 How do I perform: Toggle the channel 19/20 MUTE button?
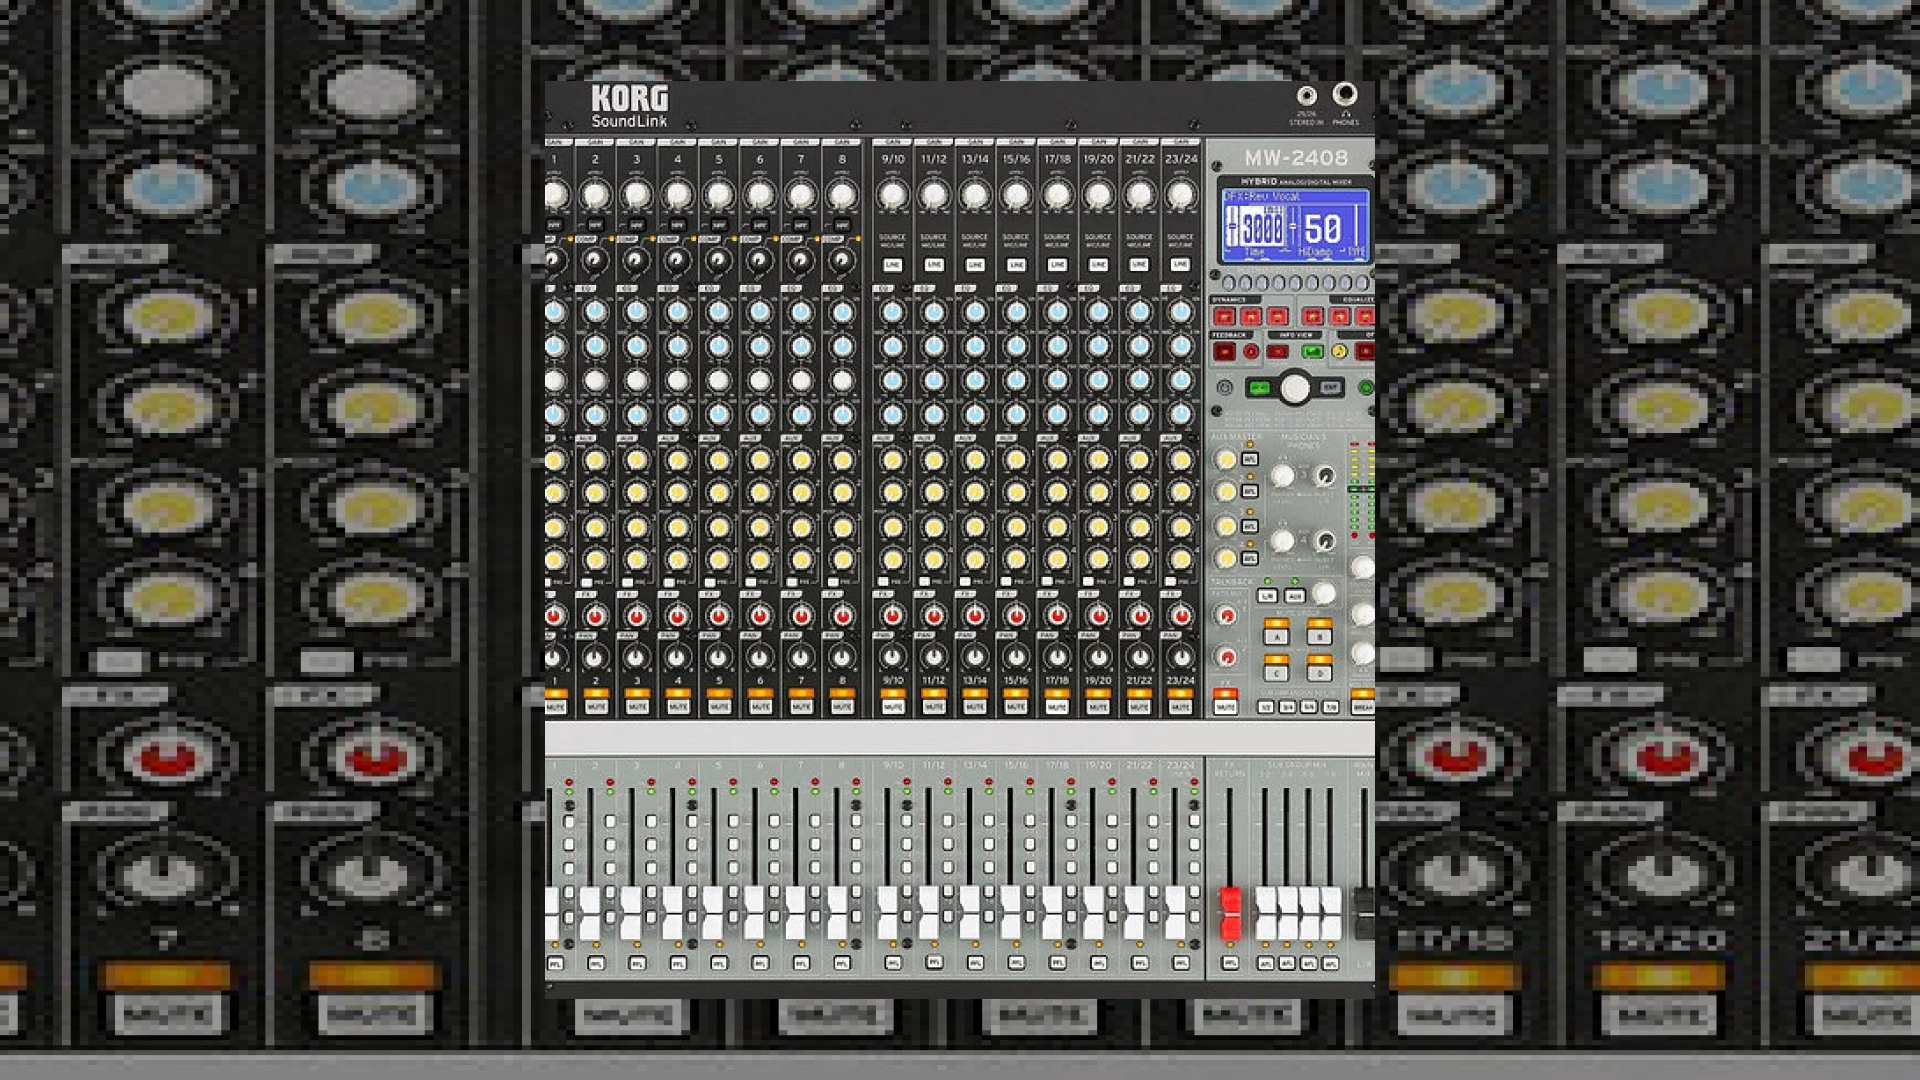(1098, 707)
